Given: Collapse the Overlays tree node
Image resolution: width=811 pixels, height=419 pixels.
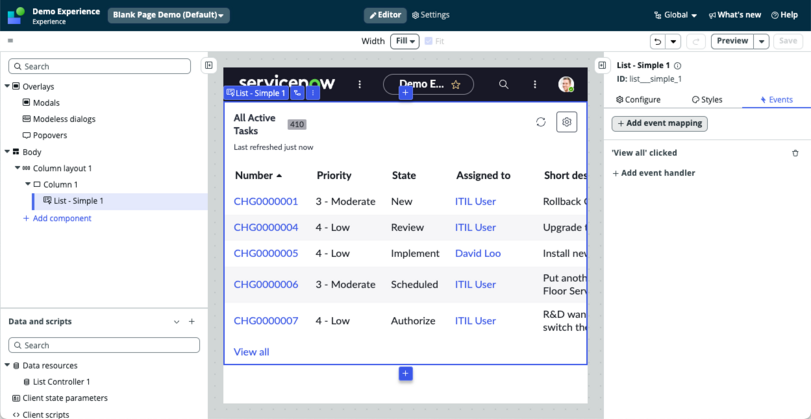Looking at the screenshot, I should coord(7,86).
